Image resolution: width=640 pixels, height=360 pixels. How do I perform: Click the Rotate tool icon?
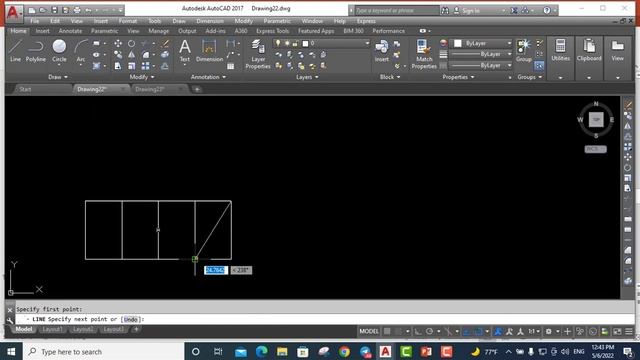[131, 43]
